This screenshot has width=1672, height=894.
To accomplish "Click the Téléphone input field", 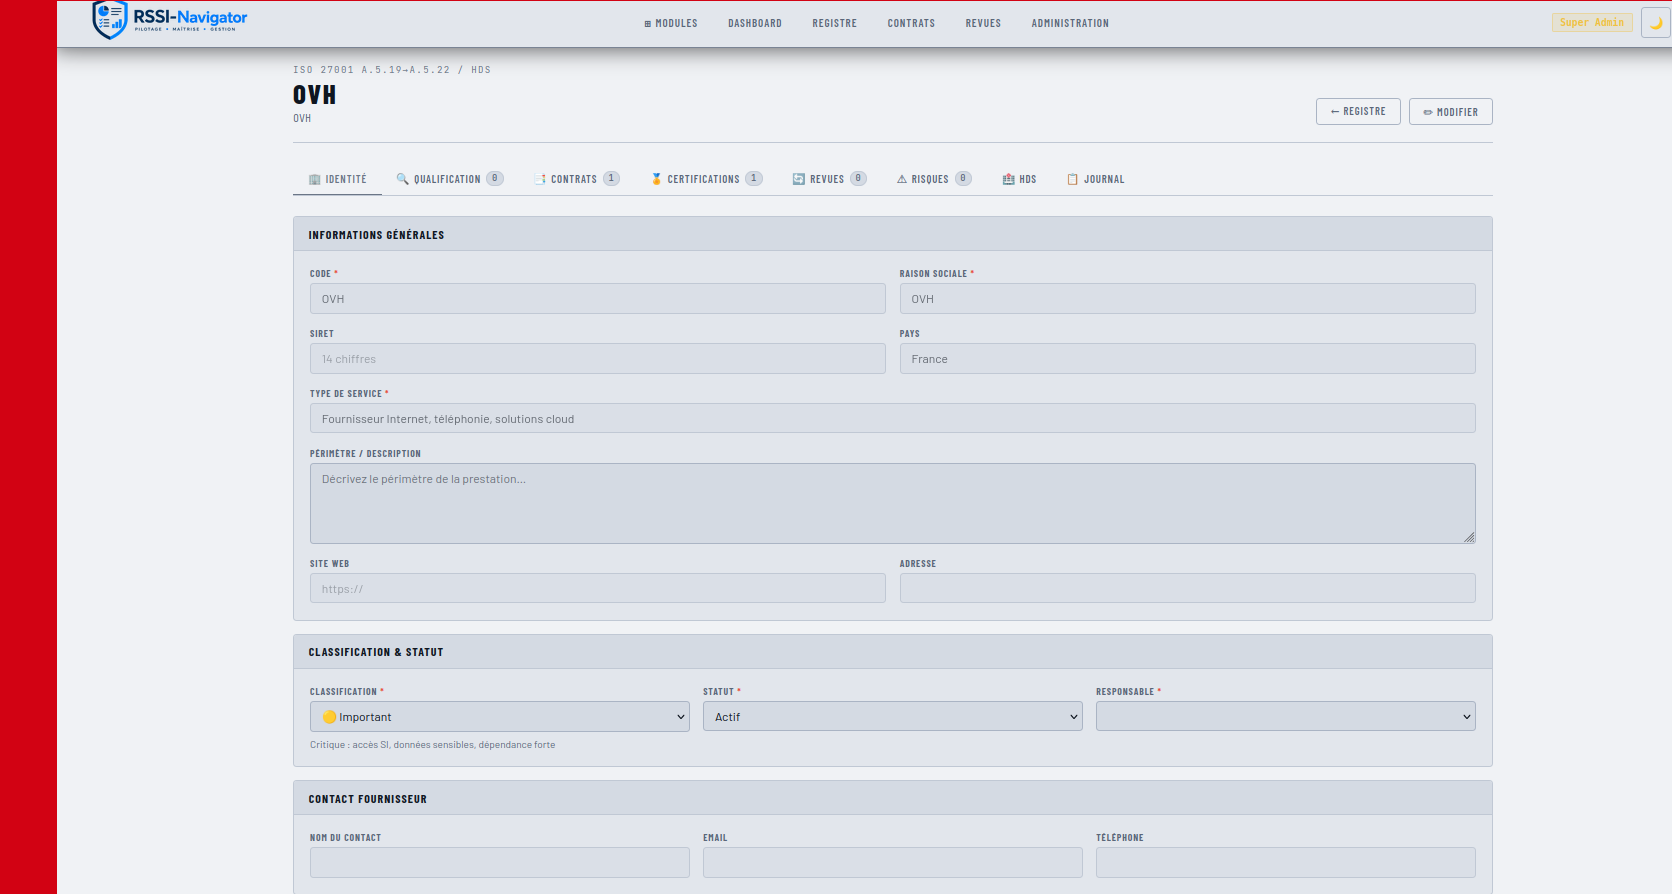I will click(x=1286, y=862).
